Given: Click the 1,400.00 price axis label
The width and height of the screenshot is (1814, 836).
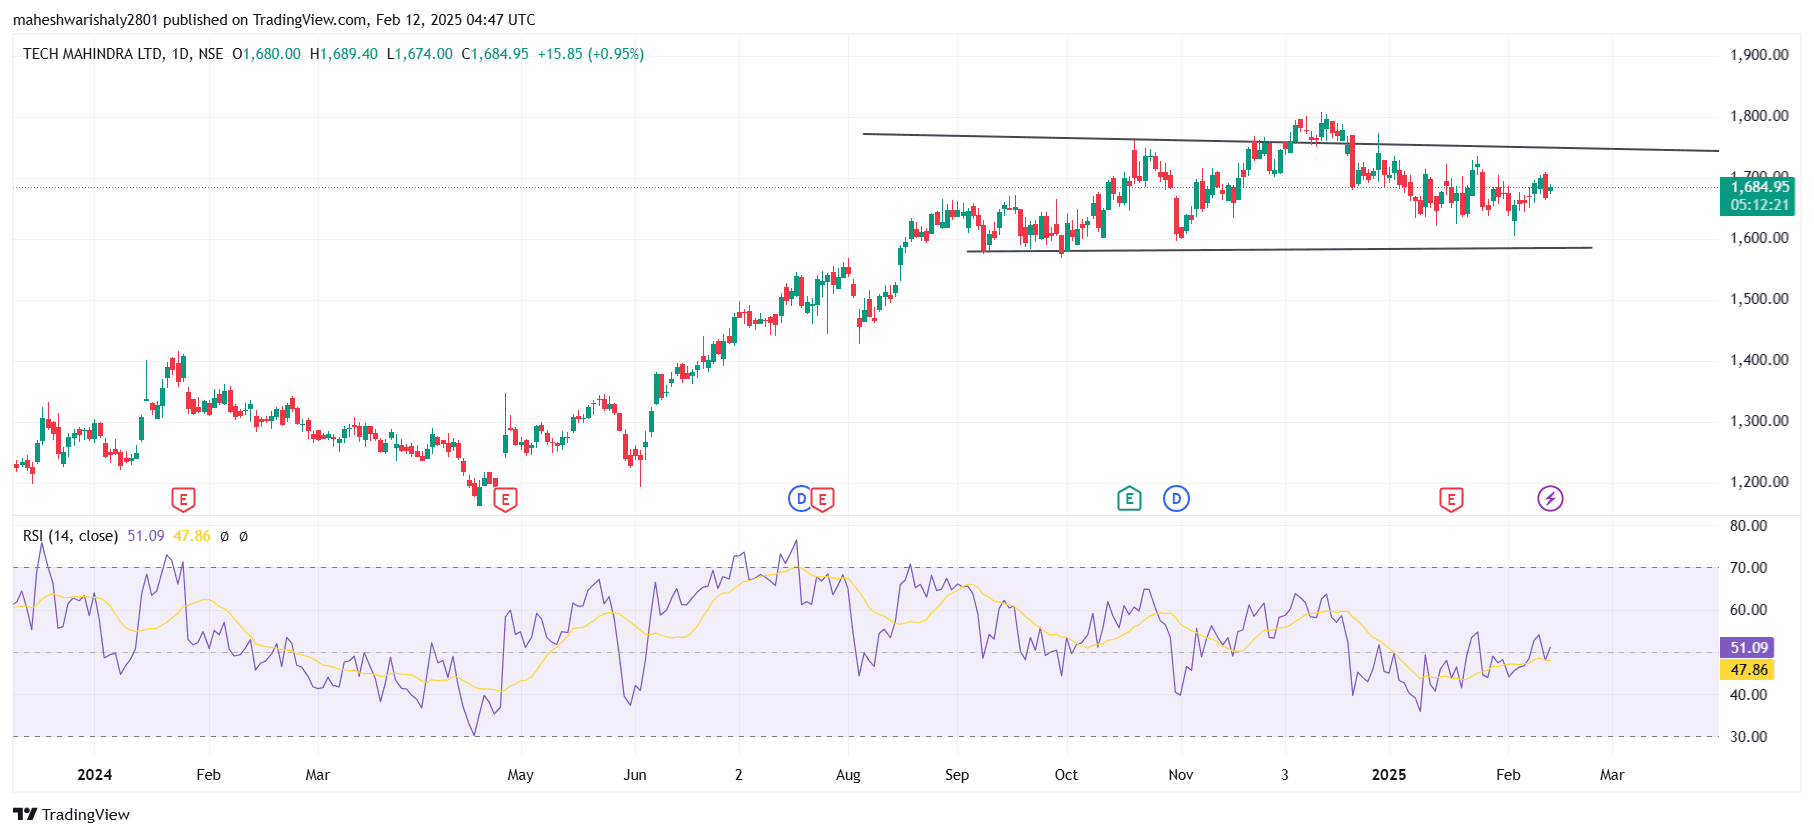Looking at the screenshot, I should pyautogui.click(x=1759, y=360).
